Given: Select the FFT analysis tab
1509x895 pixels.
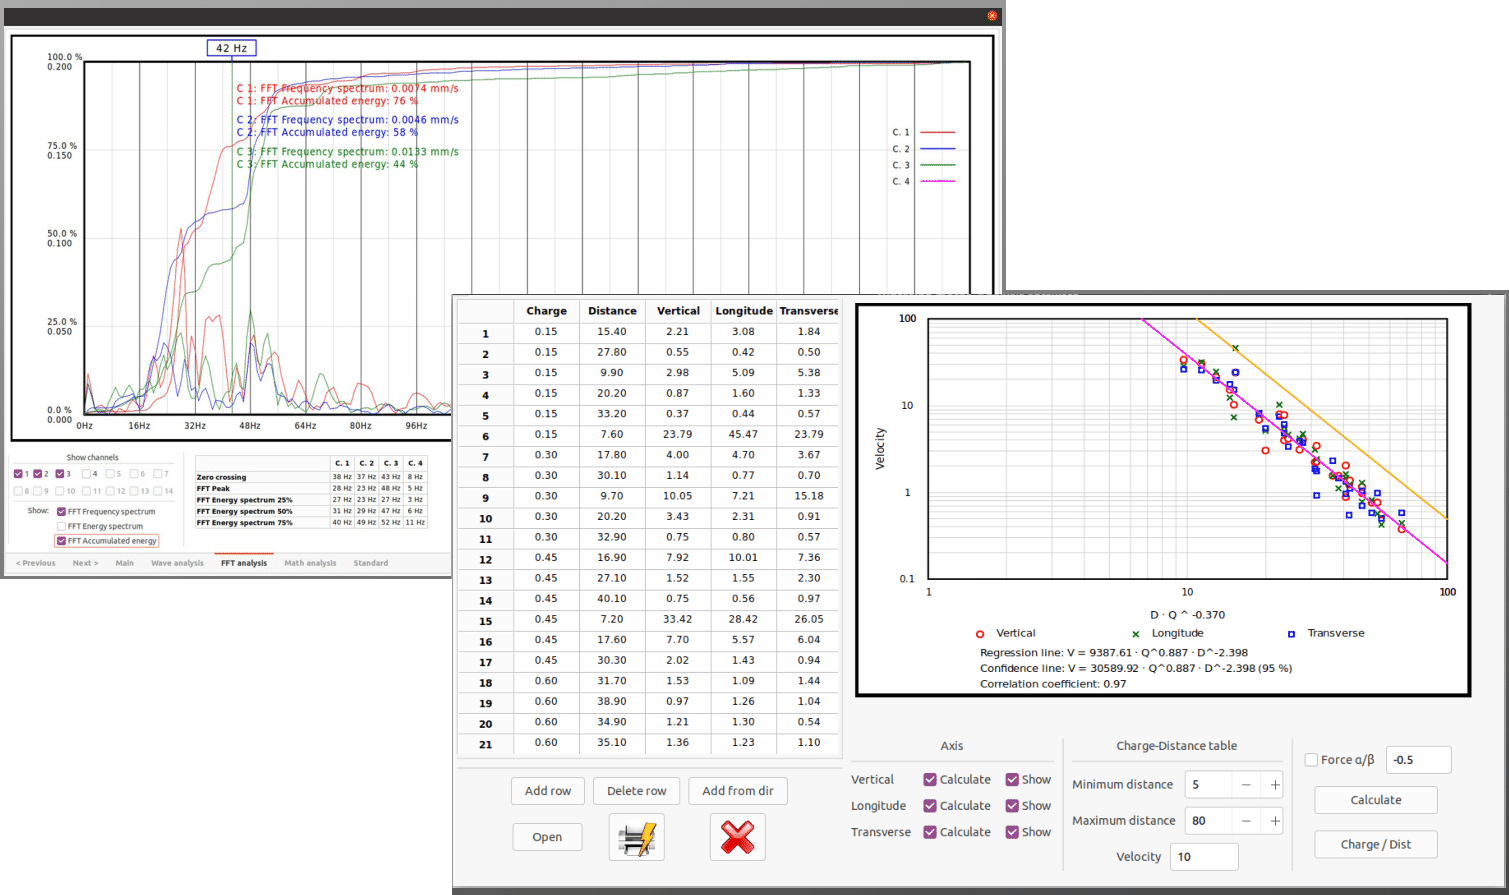Looking at the screenshot, I should click(244, 563).
